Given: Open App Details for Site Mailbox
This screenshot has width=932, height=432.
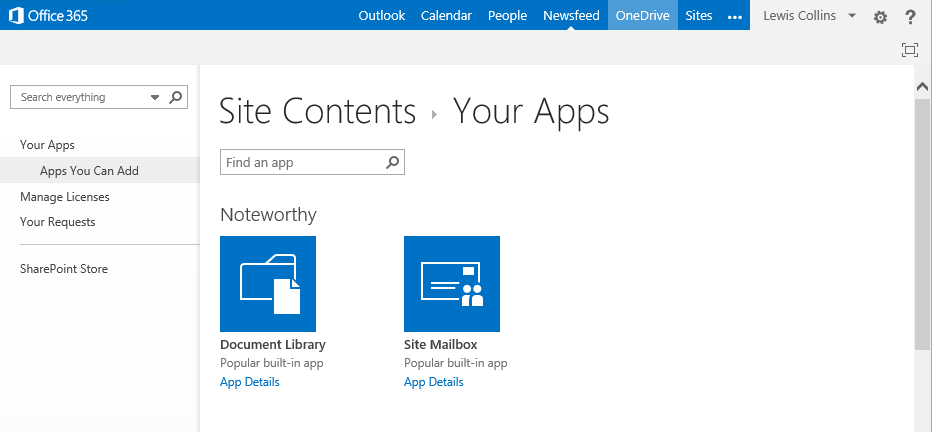Looking at the screenshot, I should 434,382.
